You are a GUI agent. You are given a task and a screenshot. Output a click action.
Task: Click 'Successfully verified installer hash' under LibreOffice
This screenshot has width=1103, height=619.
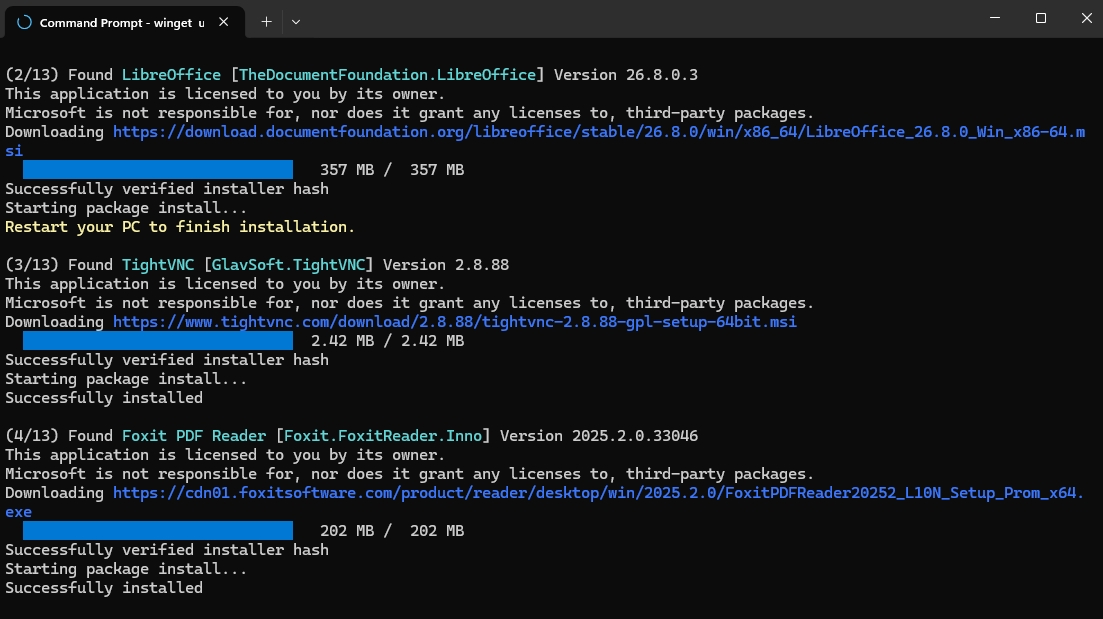point(167,189)
